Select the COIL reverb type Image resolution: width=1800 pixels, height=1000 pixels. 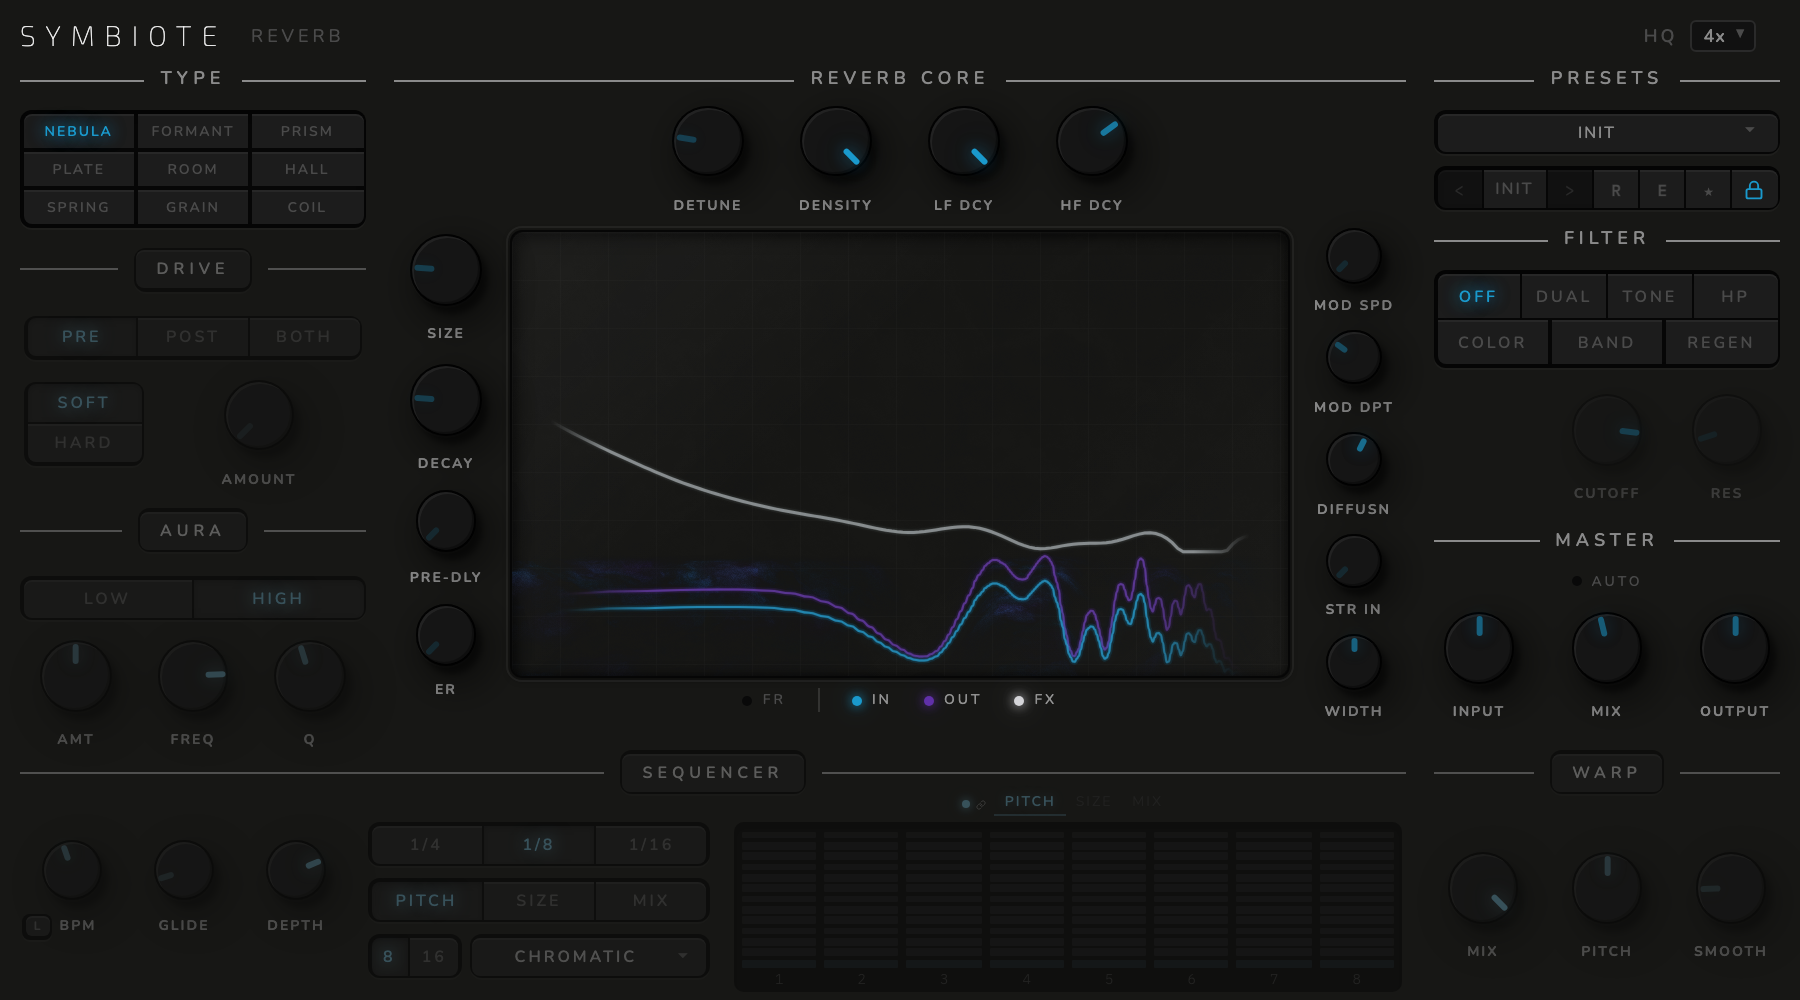pyautogui.click(x=307, y=207)
